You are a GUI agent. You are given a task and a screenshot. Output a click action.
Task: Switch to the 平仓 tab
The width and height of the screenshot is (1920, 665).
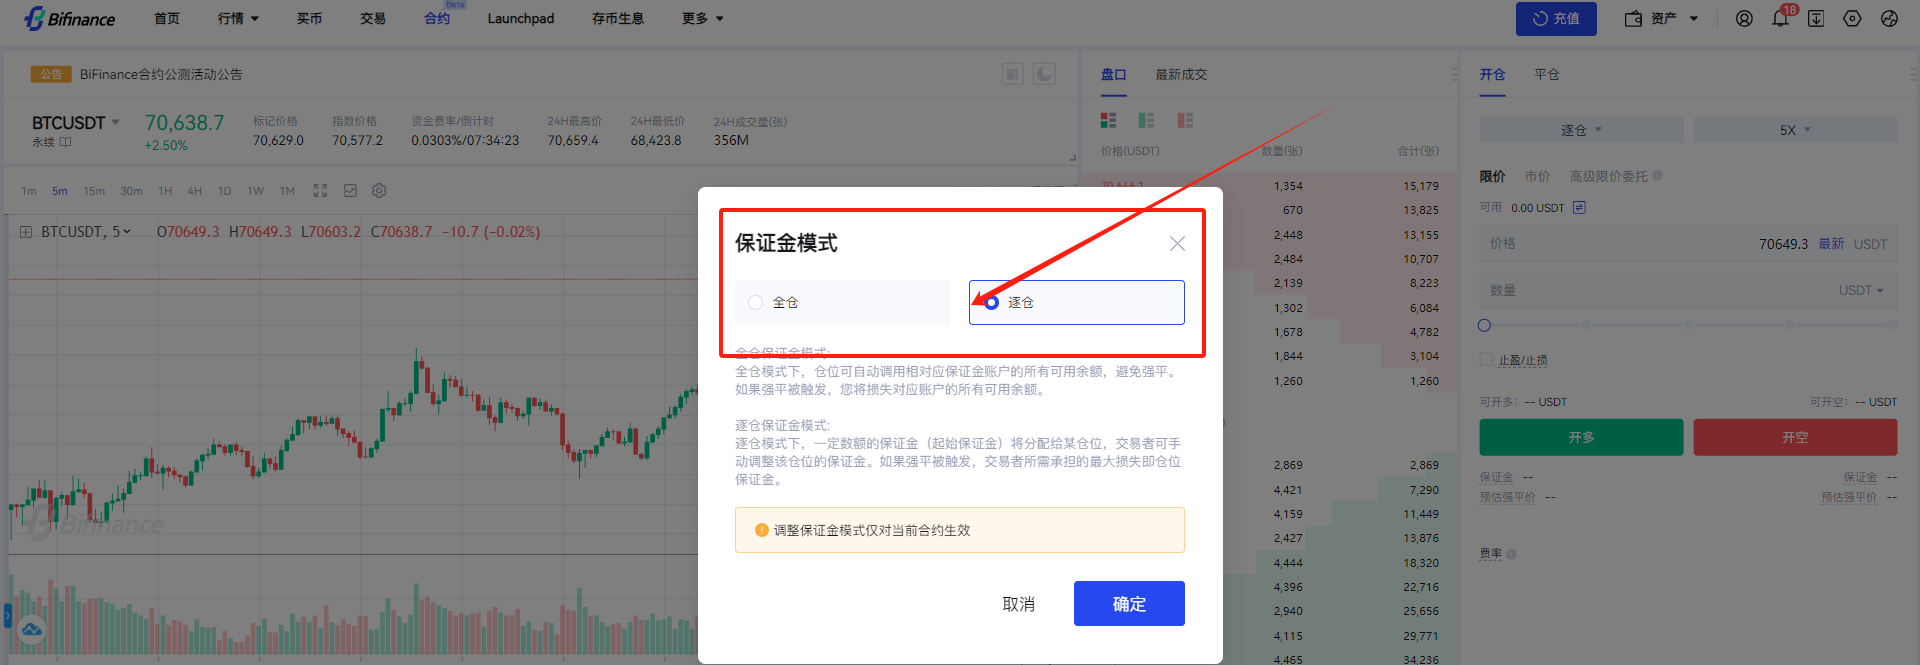click(x=1546, y=75)
